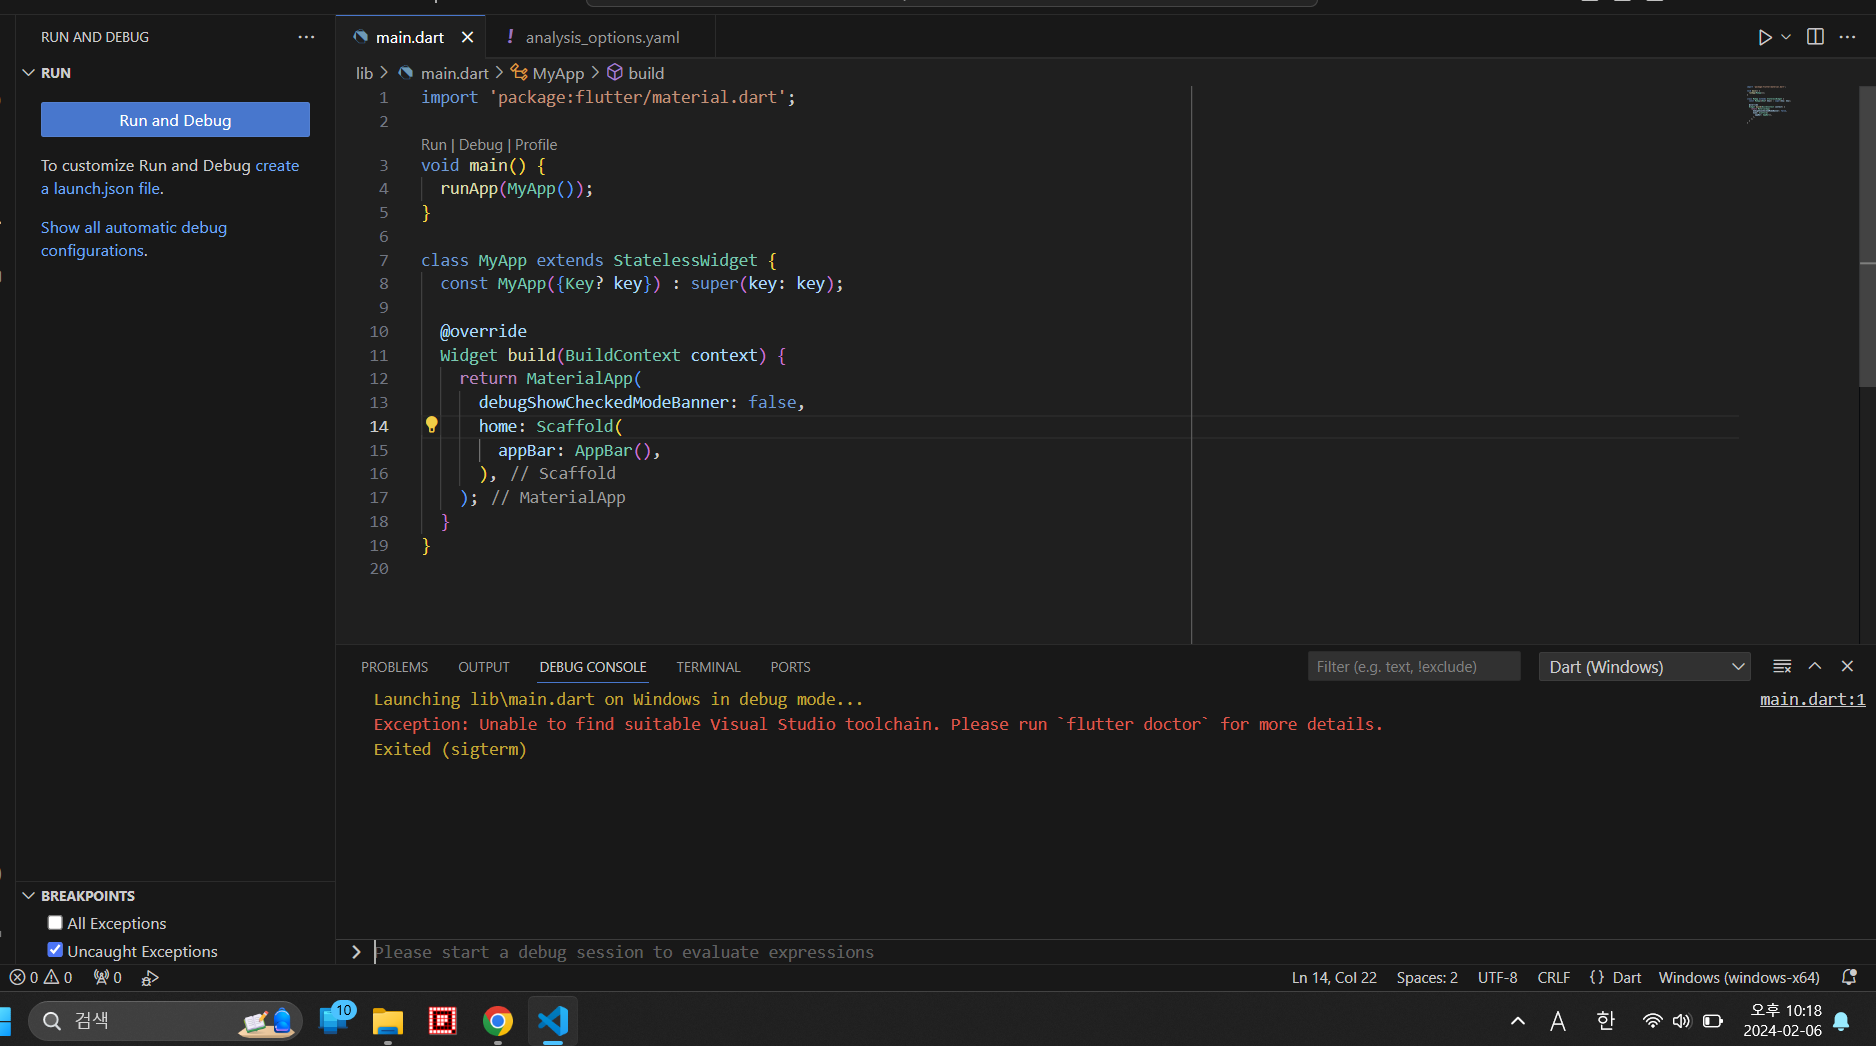The image size is (1876, 1046).
Task: Click the Run code lens above main
Action: [x=433, y=145]
